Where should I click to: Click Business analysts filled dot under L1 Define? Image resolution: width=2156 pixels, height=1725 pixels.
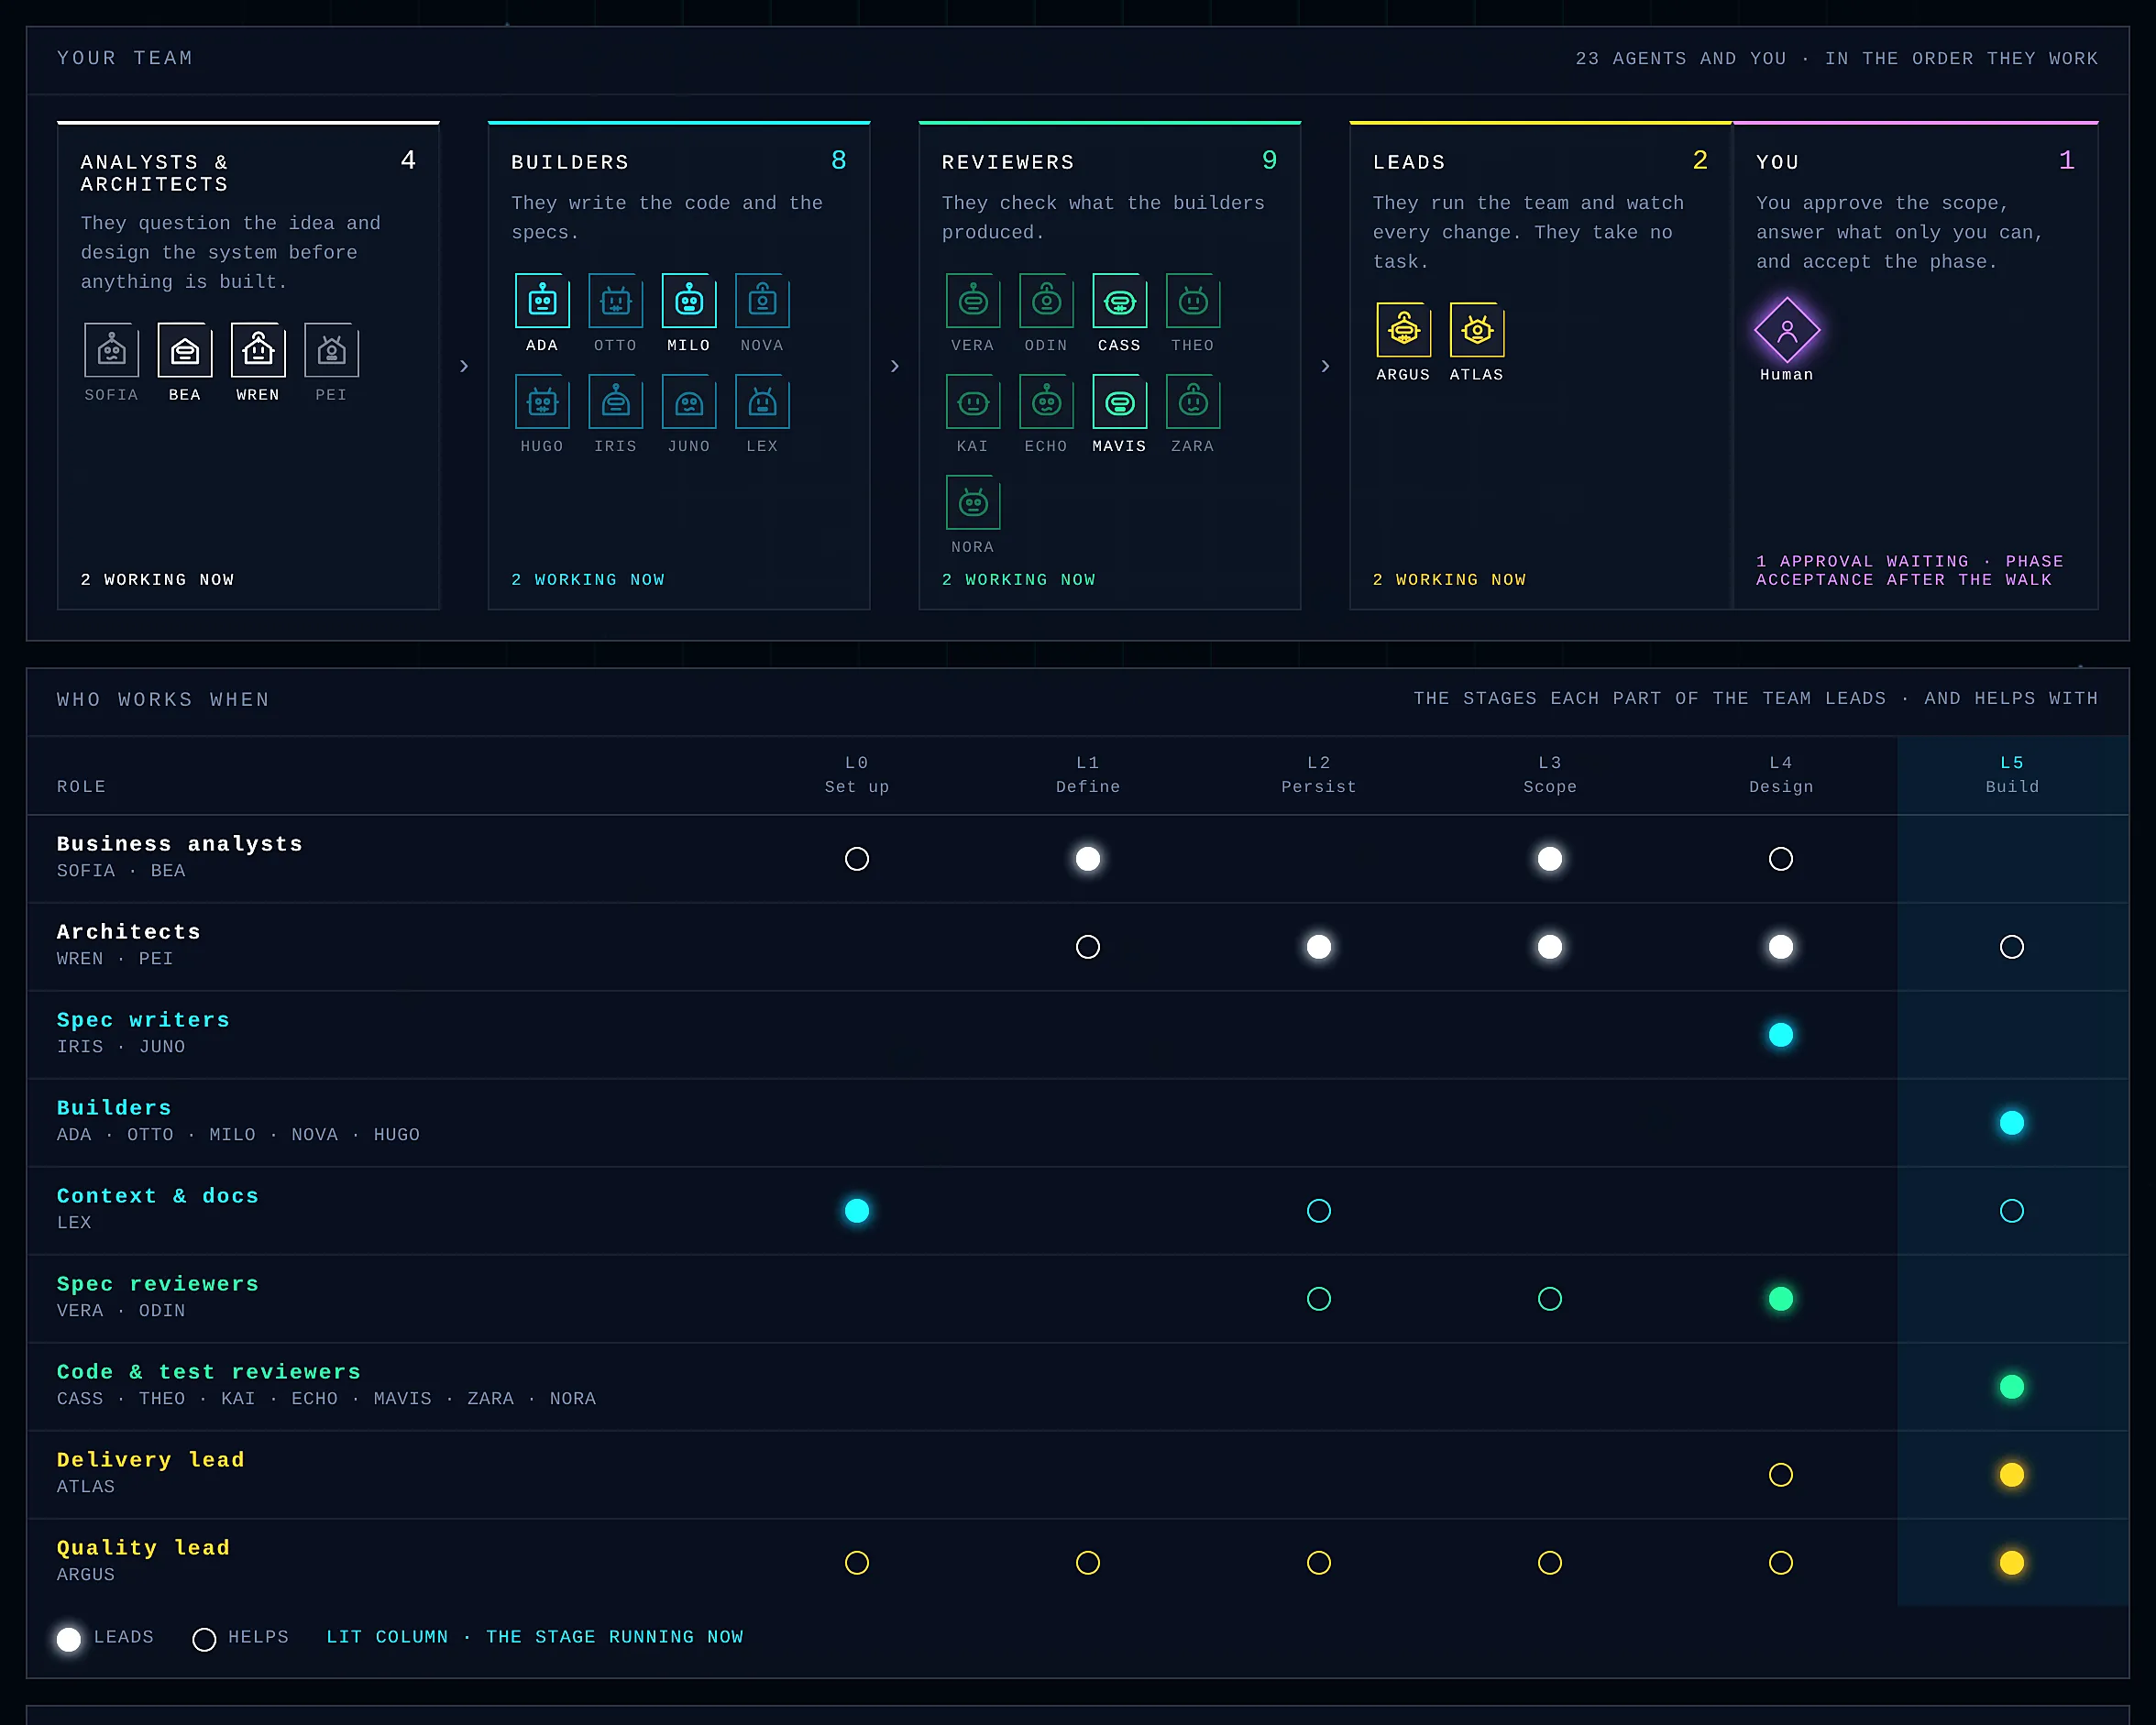pos(1088,859)
